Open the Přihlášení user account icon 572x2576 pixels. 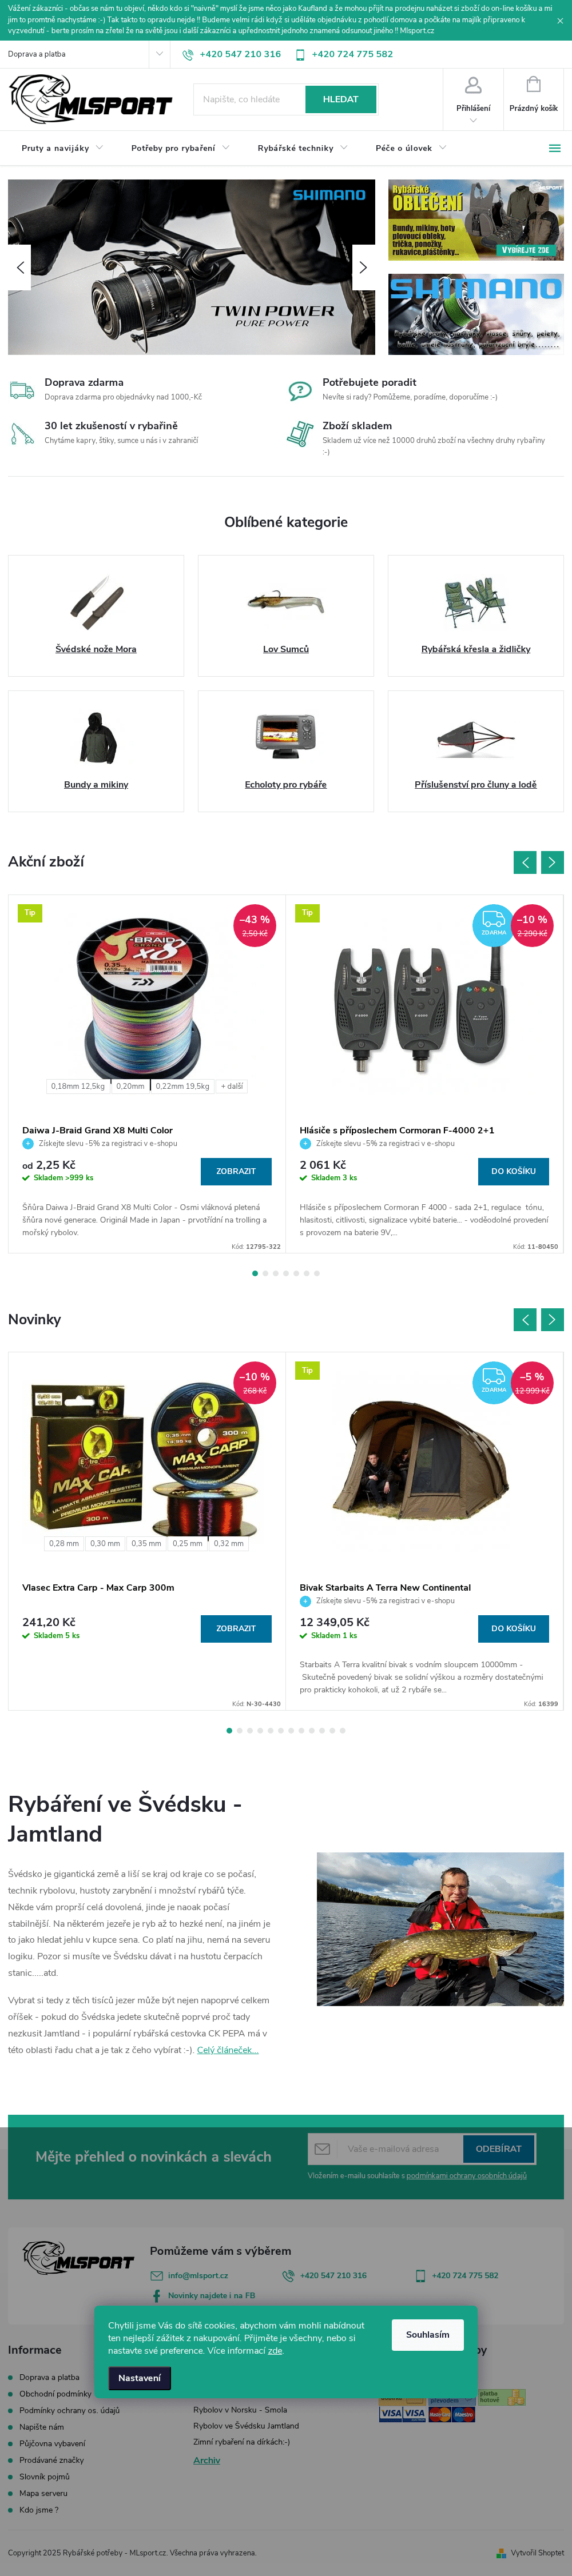pos(473,86)
